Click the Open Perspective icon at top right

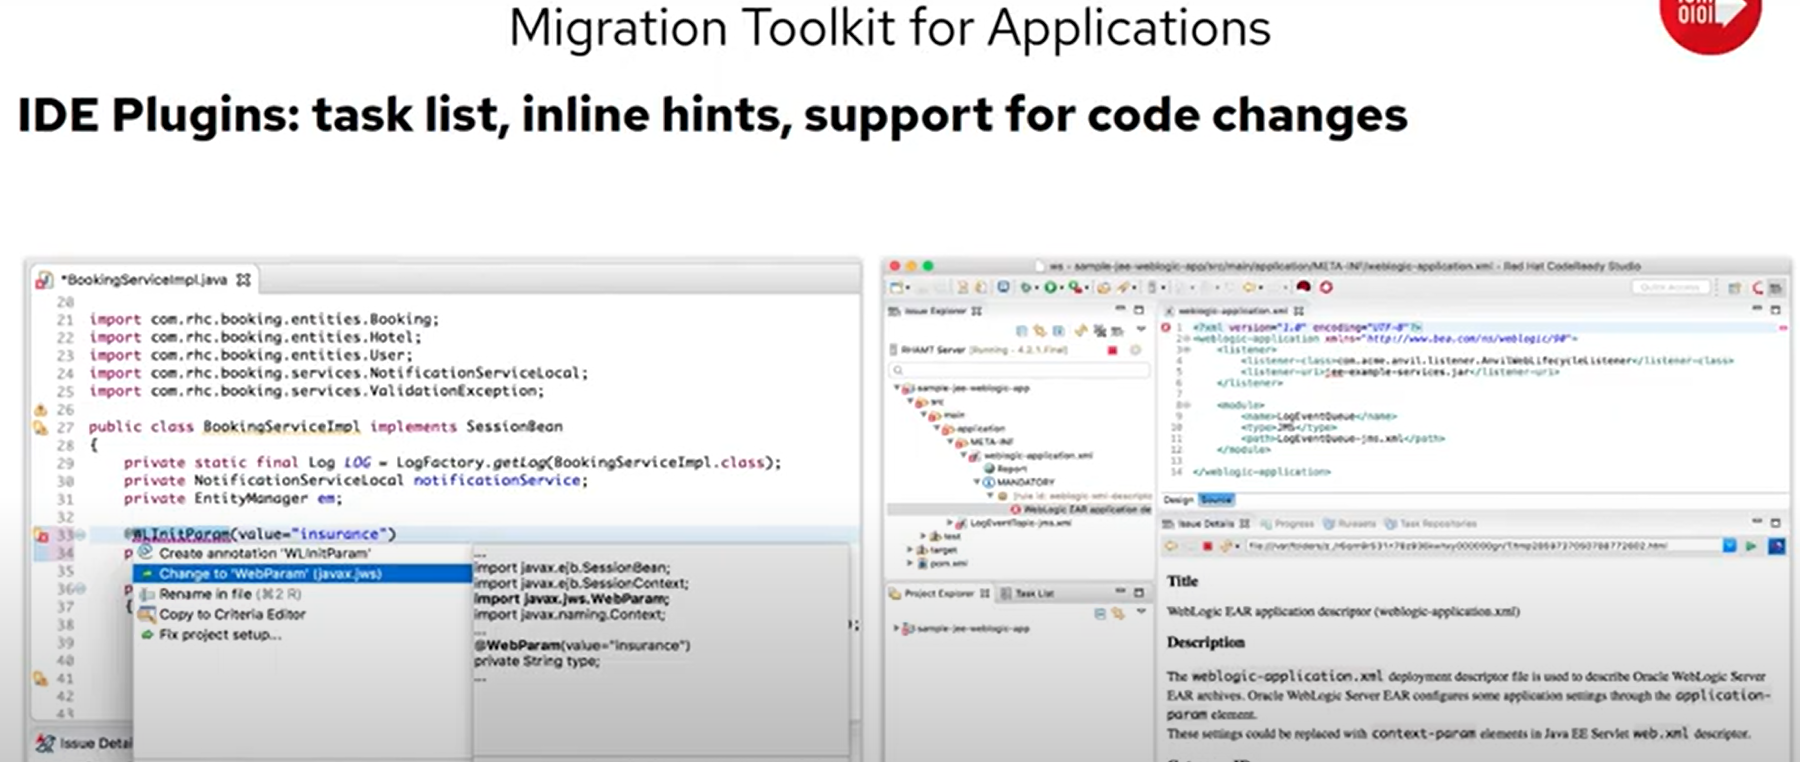[1735, 288]
